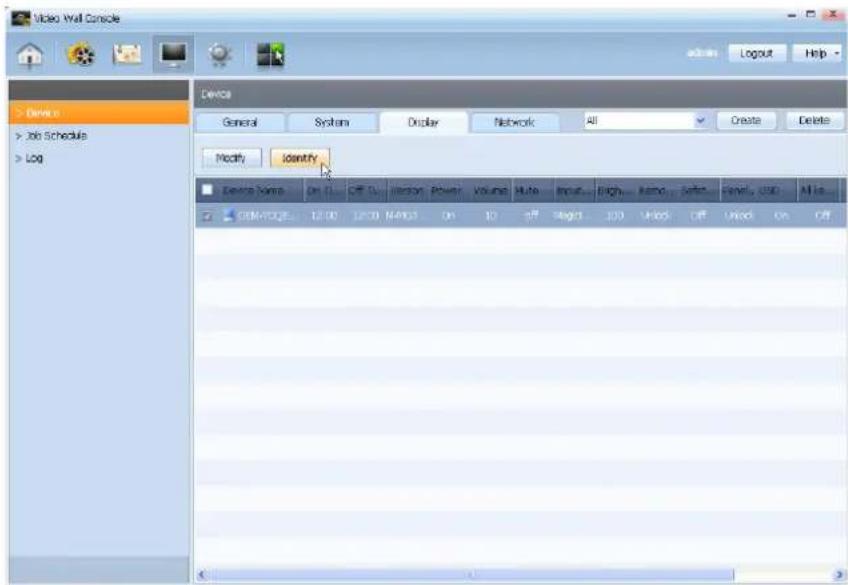Screen dimensions: 848x585
Task: Select Device in the sidebar
Action: 99,112
